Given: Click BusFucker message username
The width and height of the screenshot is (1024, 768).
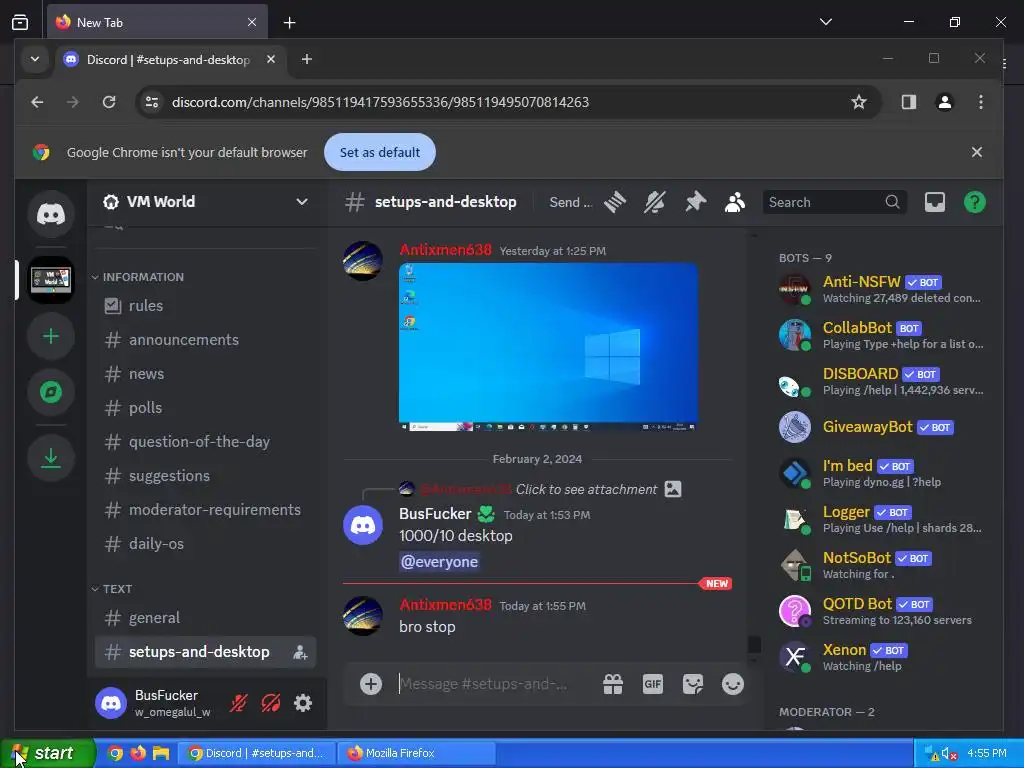Looking at the screenshot, I should pyautogui.click(x=435, y=514).
